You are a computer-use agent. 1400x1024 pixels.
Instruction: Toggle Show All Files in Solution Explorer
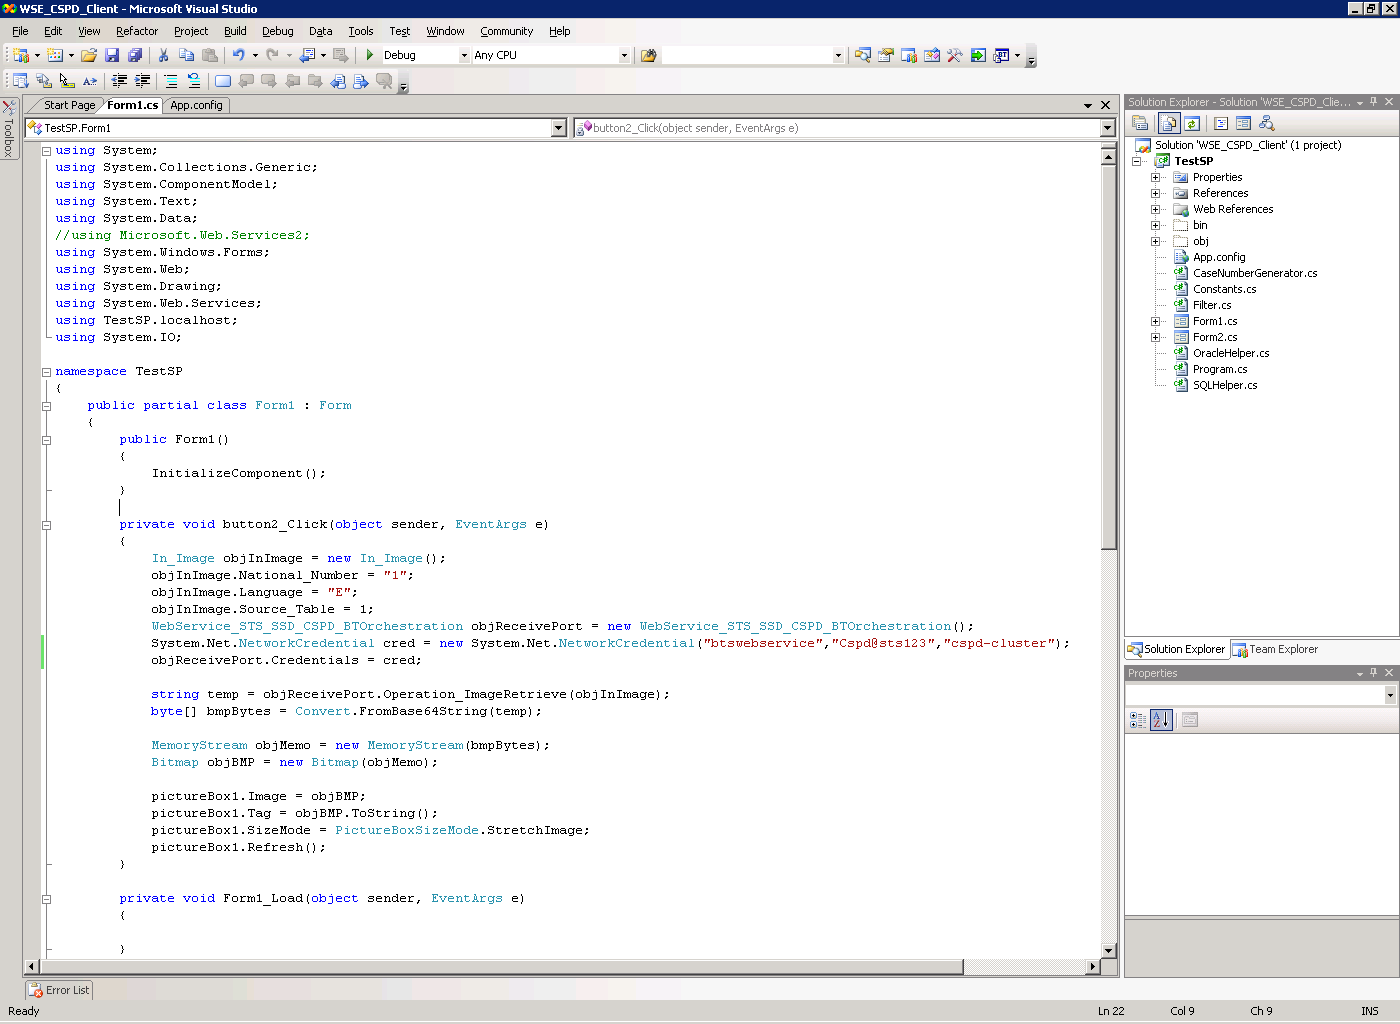(1169, 123)
